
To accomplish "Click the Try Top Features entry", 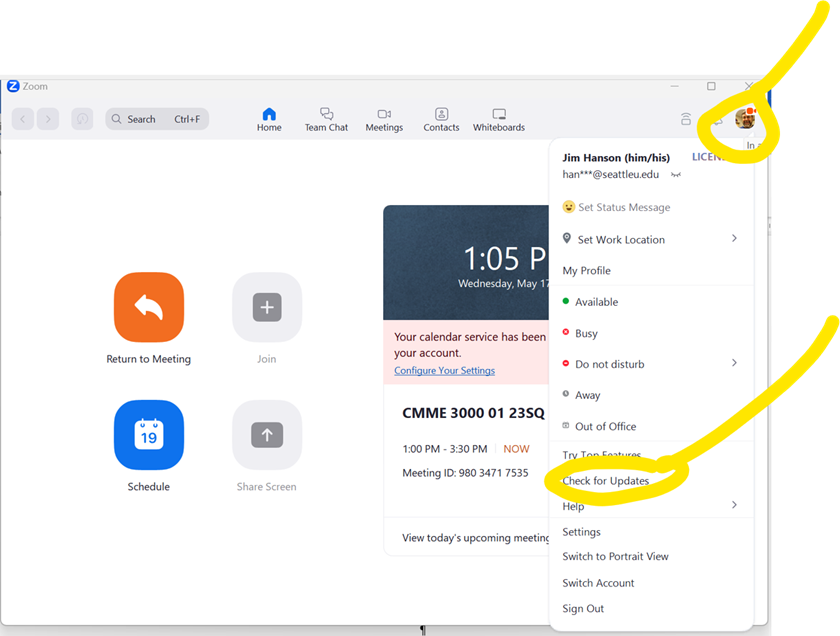I will tap(602, 455).
